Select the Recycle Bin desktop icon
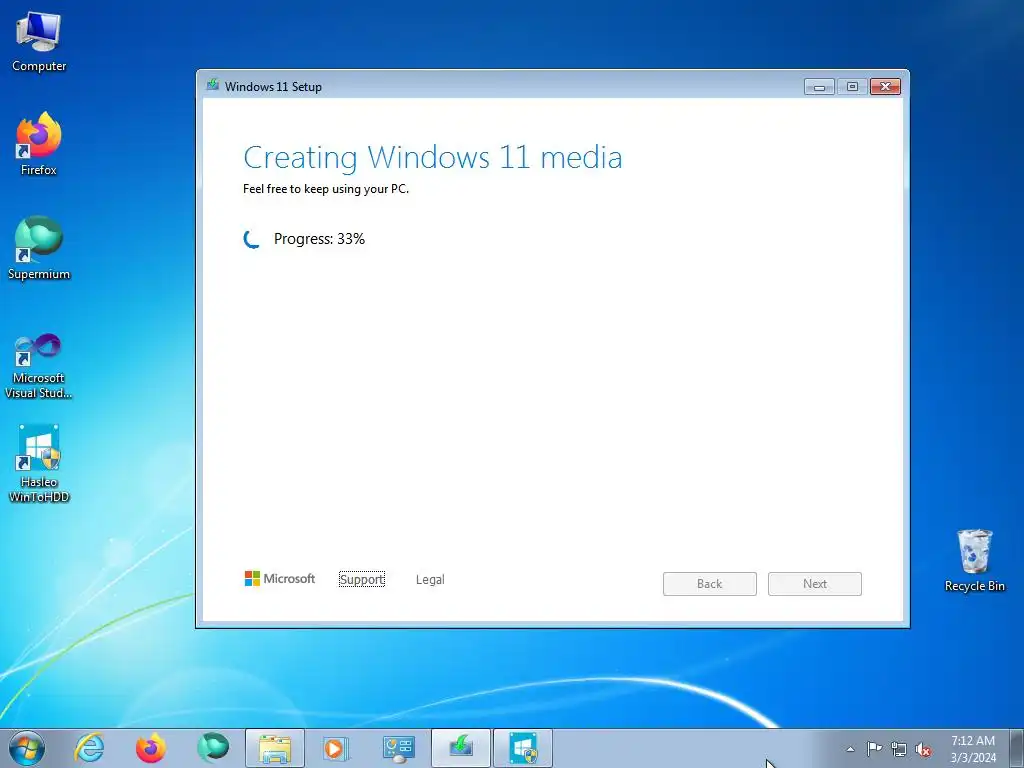The height and width of the screenshot is (768, 1024). [974, 560]
